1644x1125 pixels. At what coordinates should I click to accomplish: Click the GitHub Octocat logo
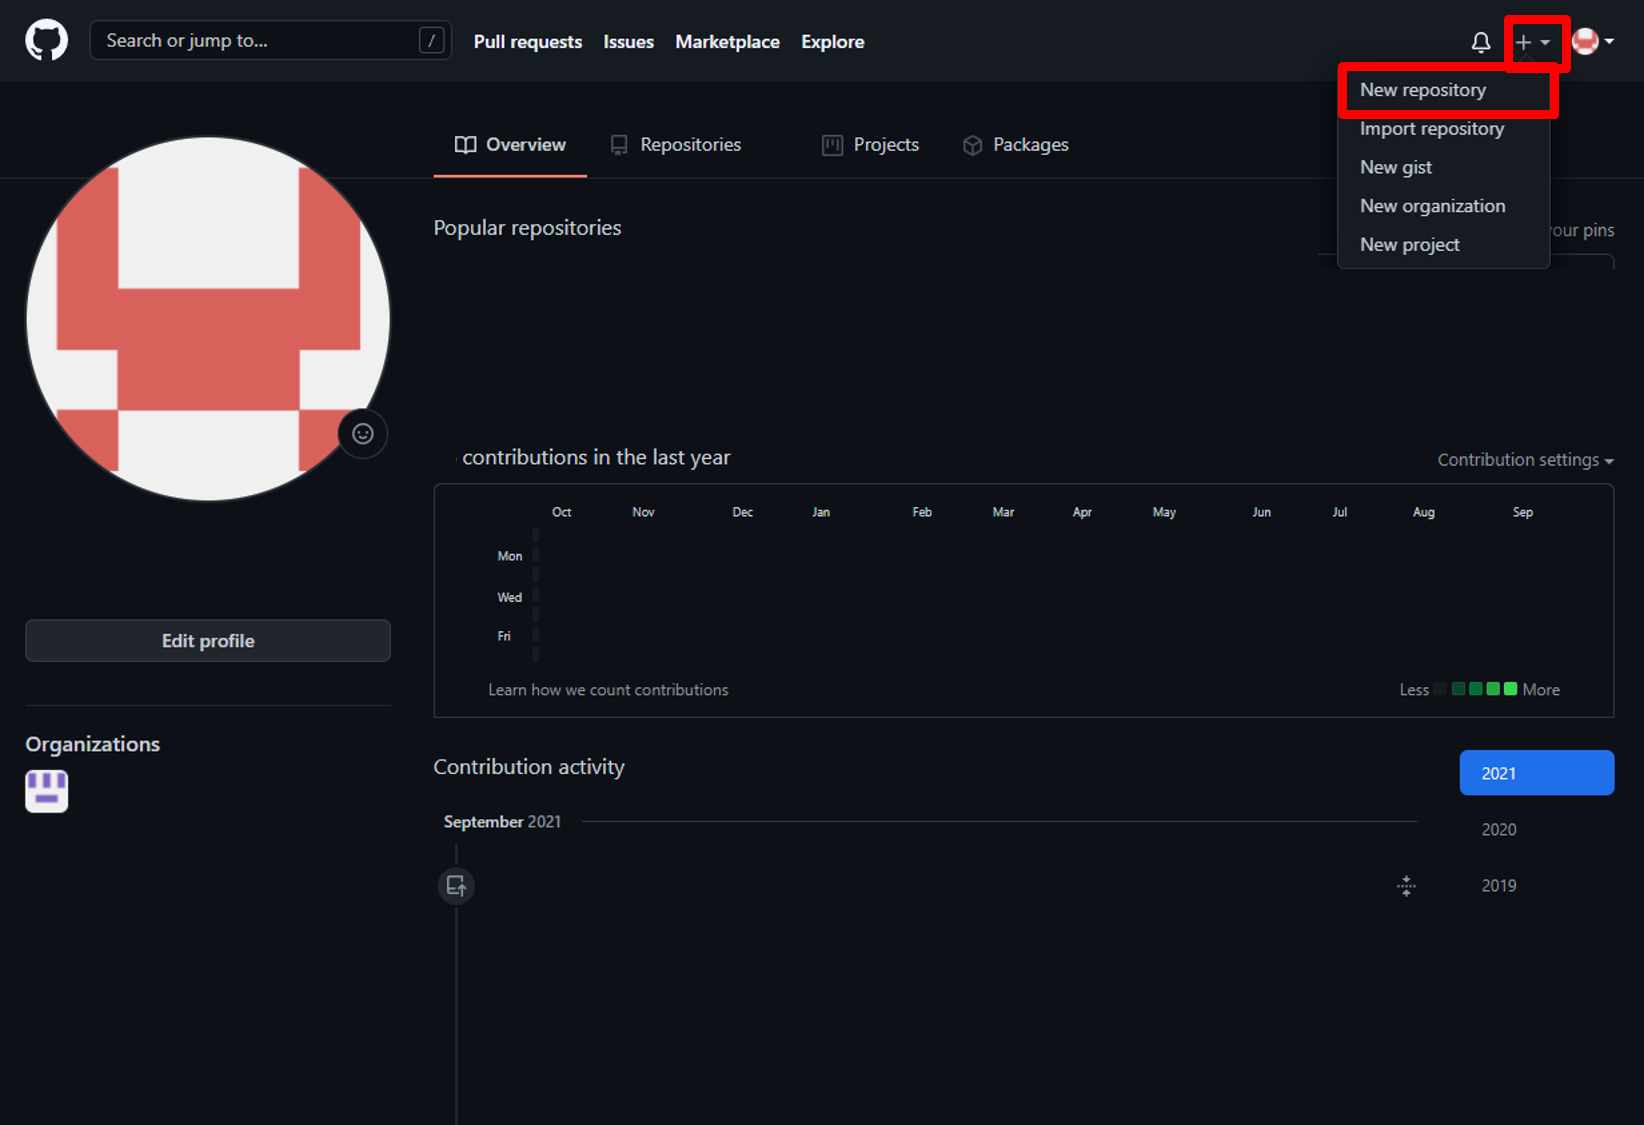click(x=46, y=41)
